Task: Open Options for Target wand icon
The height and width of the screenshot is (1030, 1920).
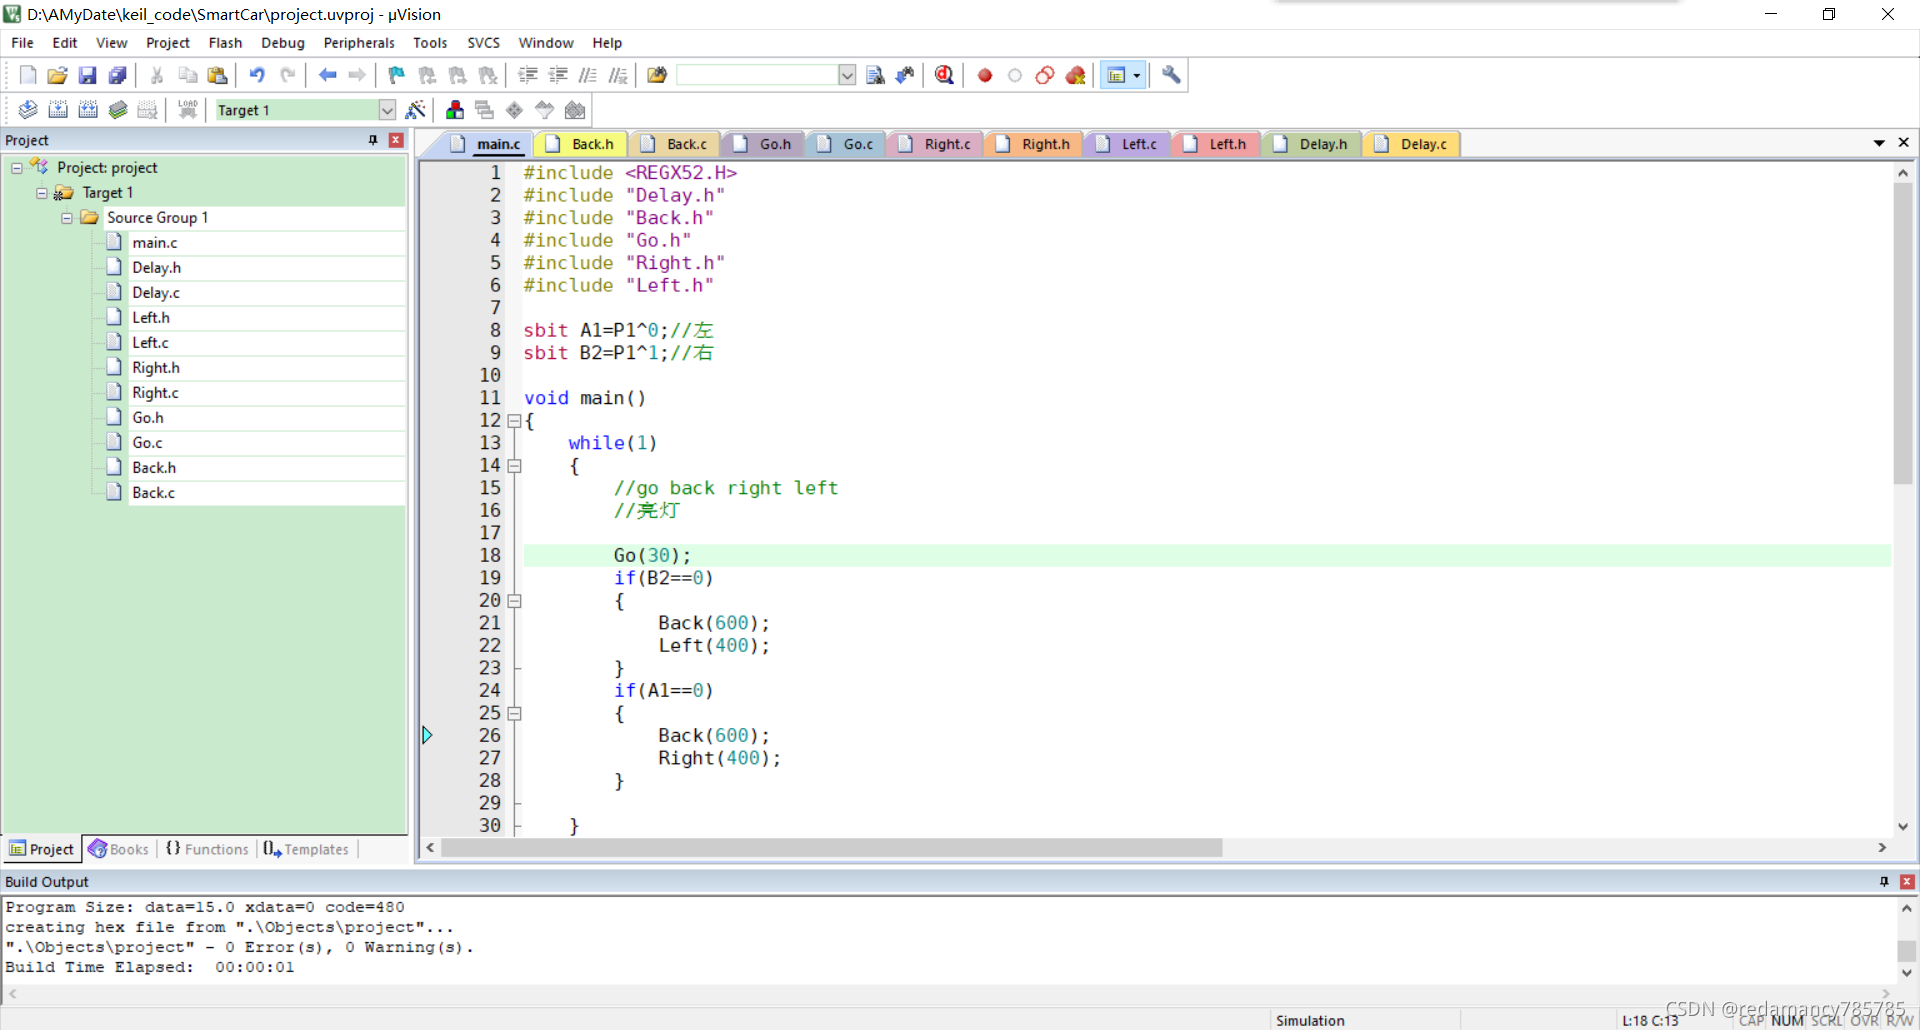Action: 416,110
